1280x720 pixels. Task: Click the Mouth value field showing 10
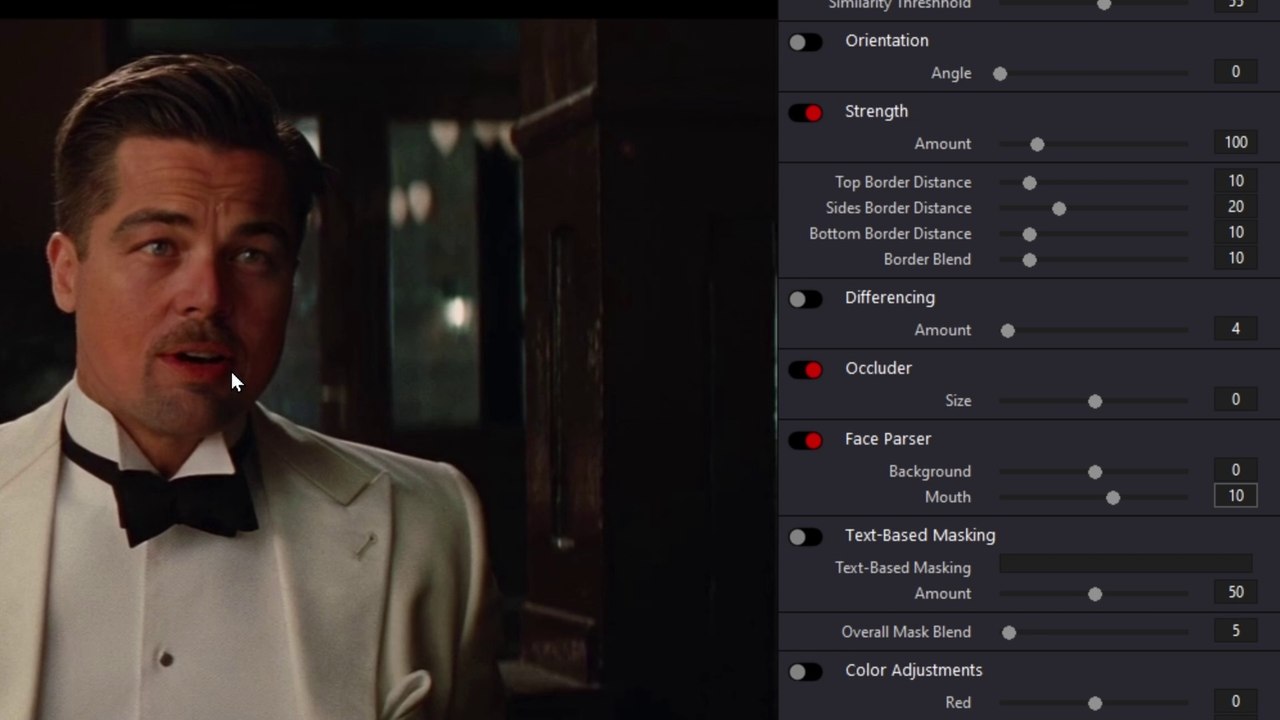point(1235,496)
